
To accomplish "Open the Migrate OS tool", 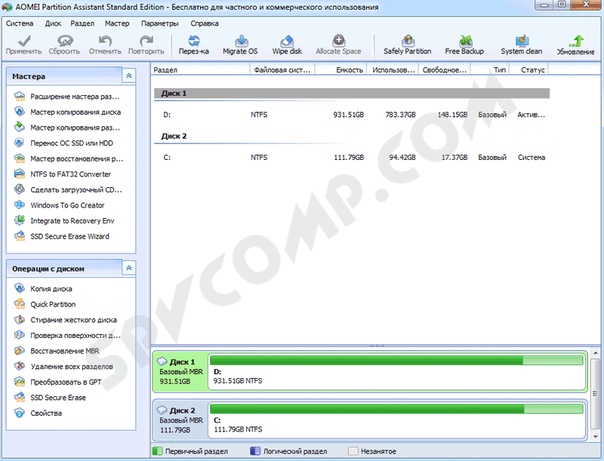I will [x=240, y=45].
